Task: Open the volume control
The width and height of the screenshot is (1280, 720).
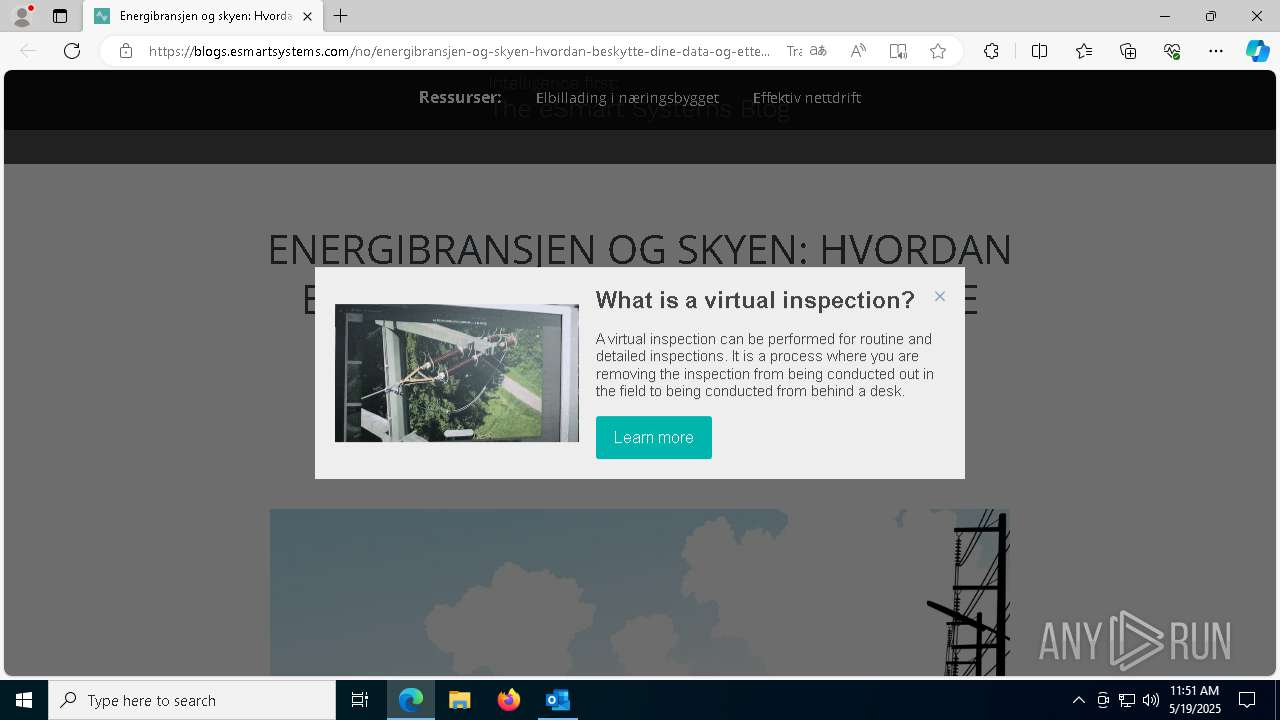Action: tap(1150, 700)
